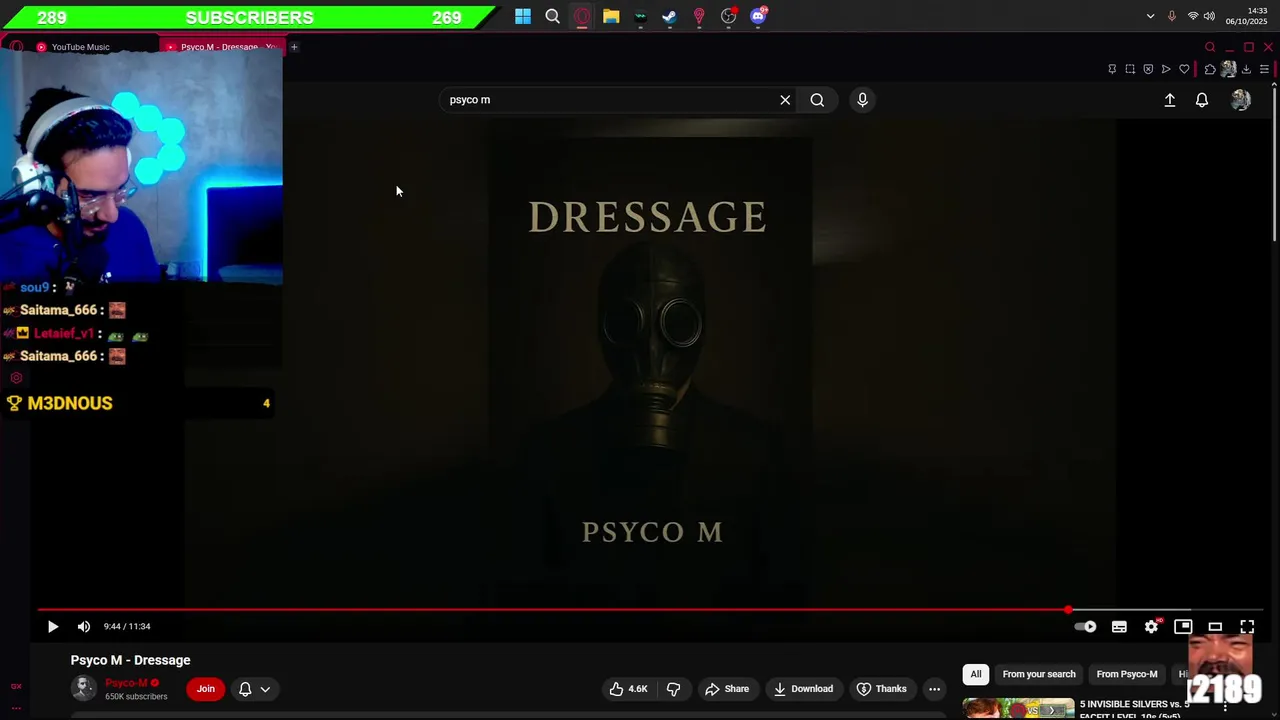Viewport: 1280px width, 720px height.
Task: Expand the notification preference chevron
Action: (265, 689)
